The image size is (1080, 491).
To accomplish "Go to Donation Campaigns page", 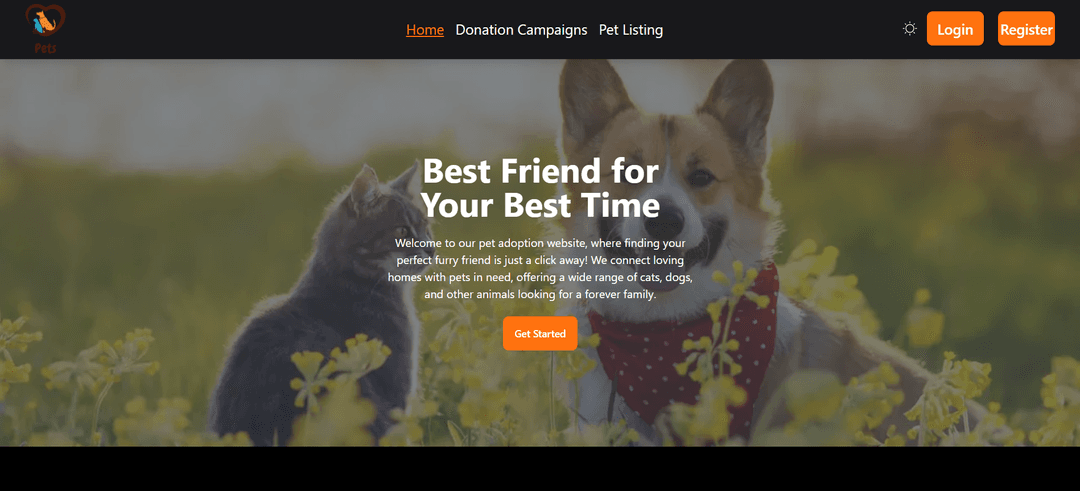I will (x=521, y=30).
